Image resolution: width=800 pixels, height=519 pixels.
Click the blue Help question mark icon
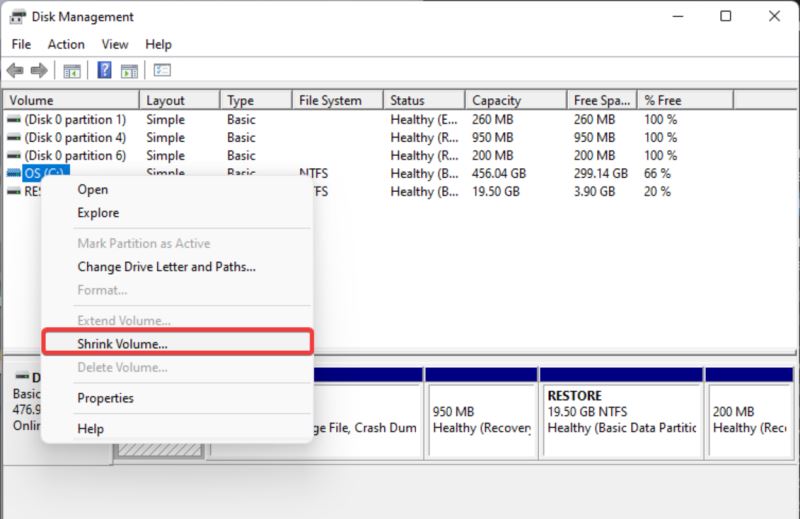[104, 71]
